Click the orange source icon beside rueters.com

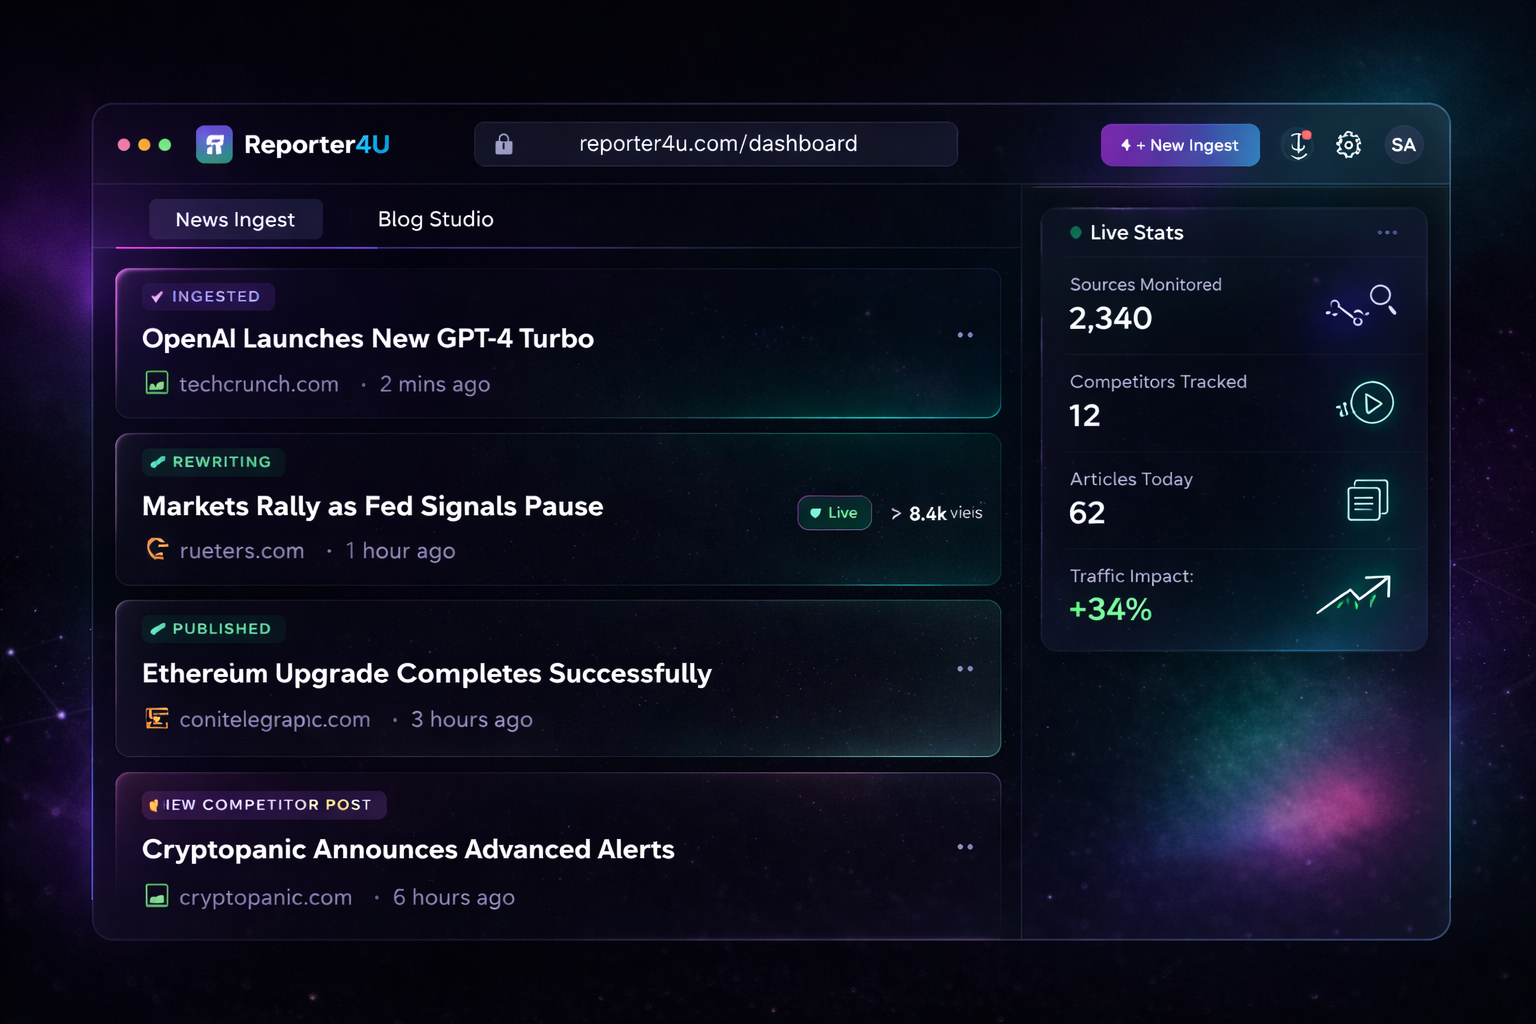click(157, 549)
